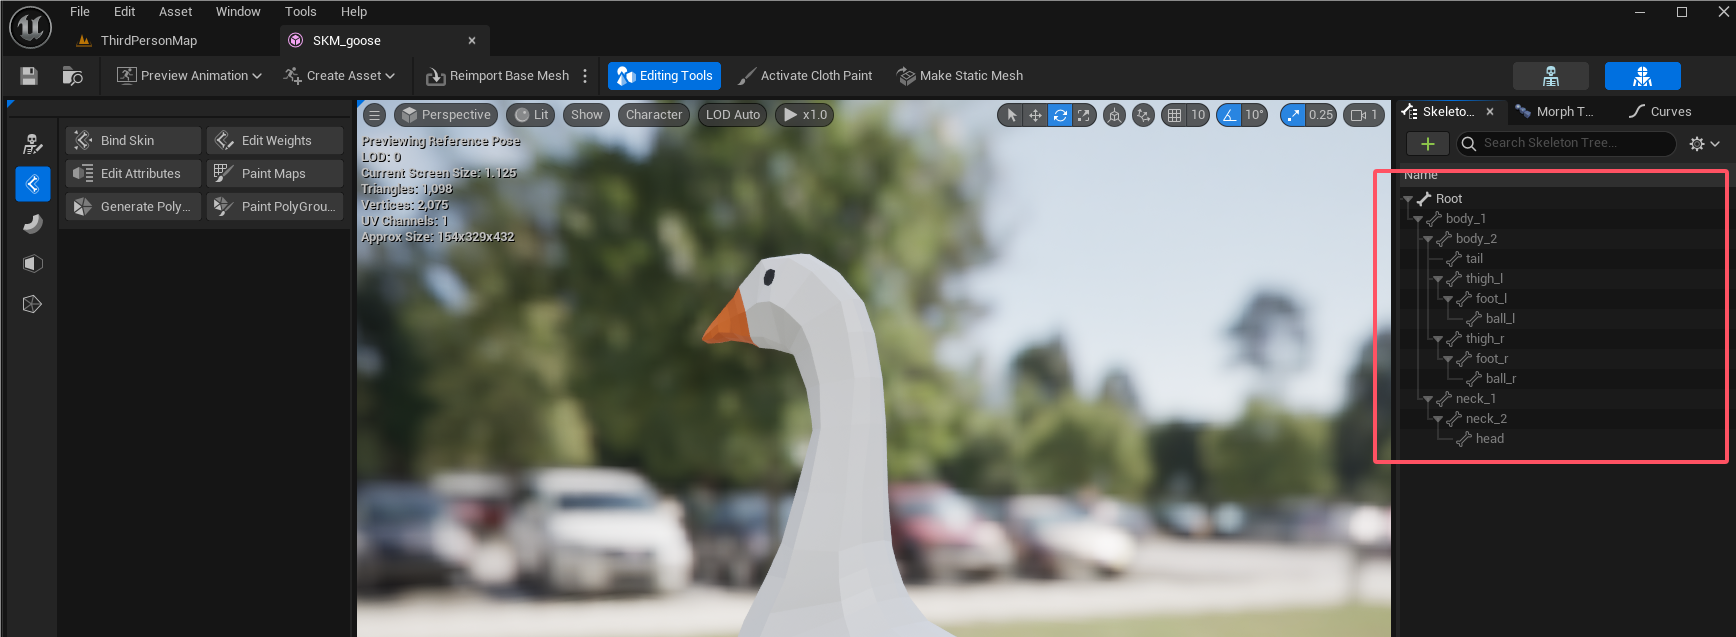Open the deform tools sidebar icon
The width and height of the screenshot is (1736, 637).
click(32, 223)
